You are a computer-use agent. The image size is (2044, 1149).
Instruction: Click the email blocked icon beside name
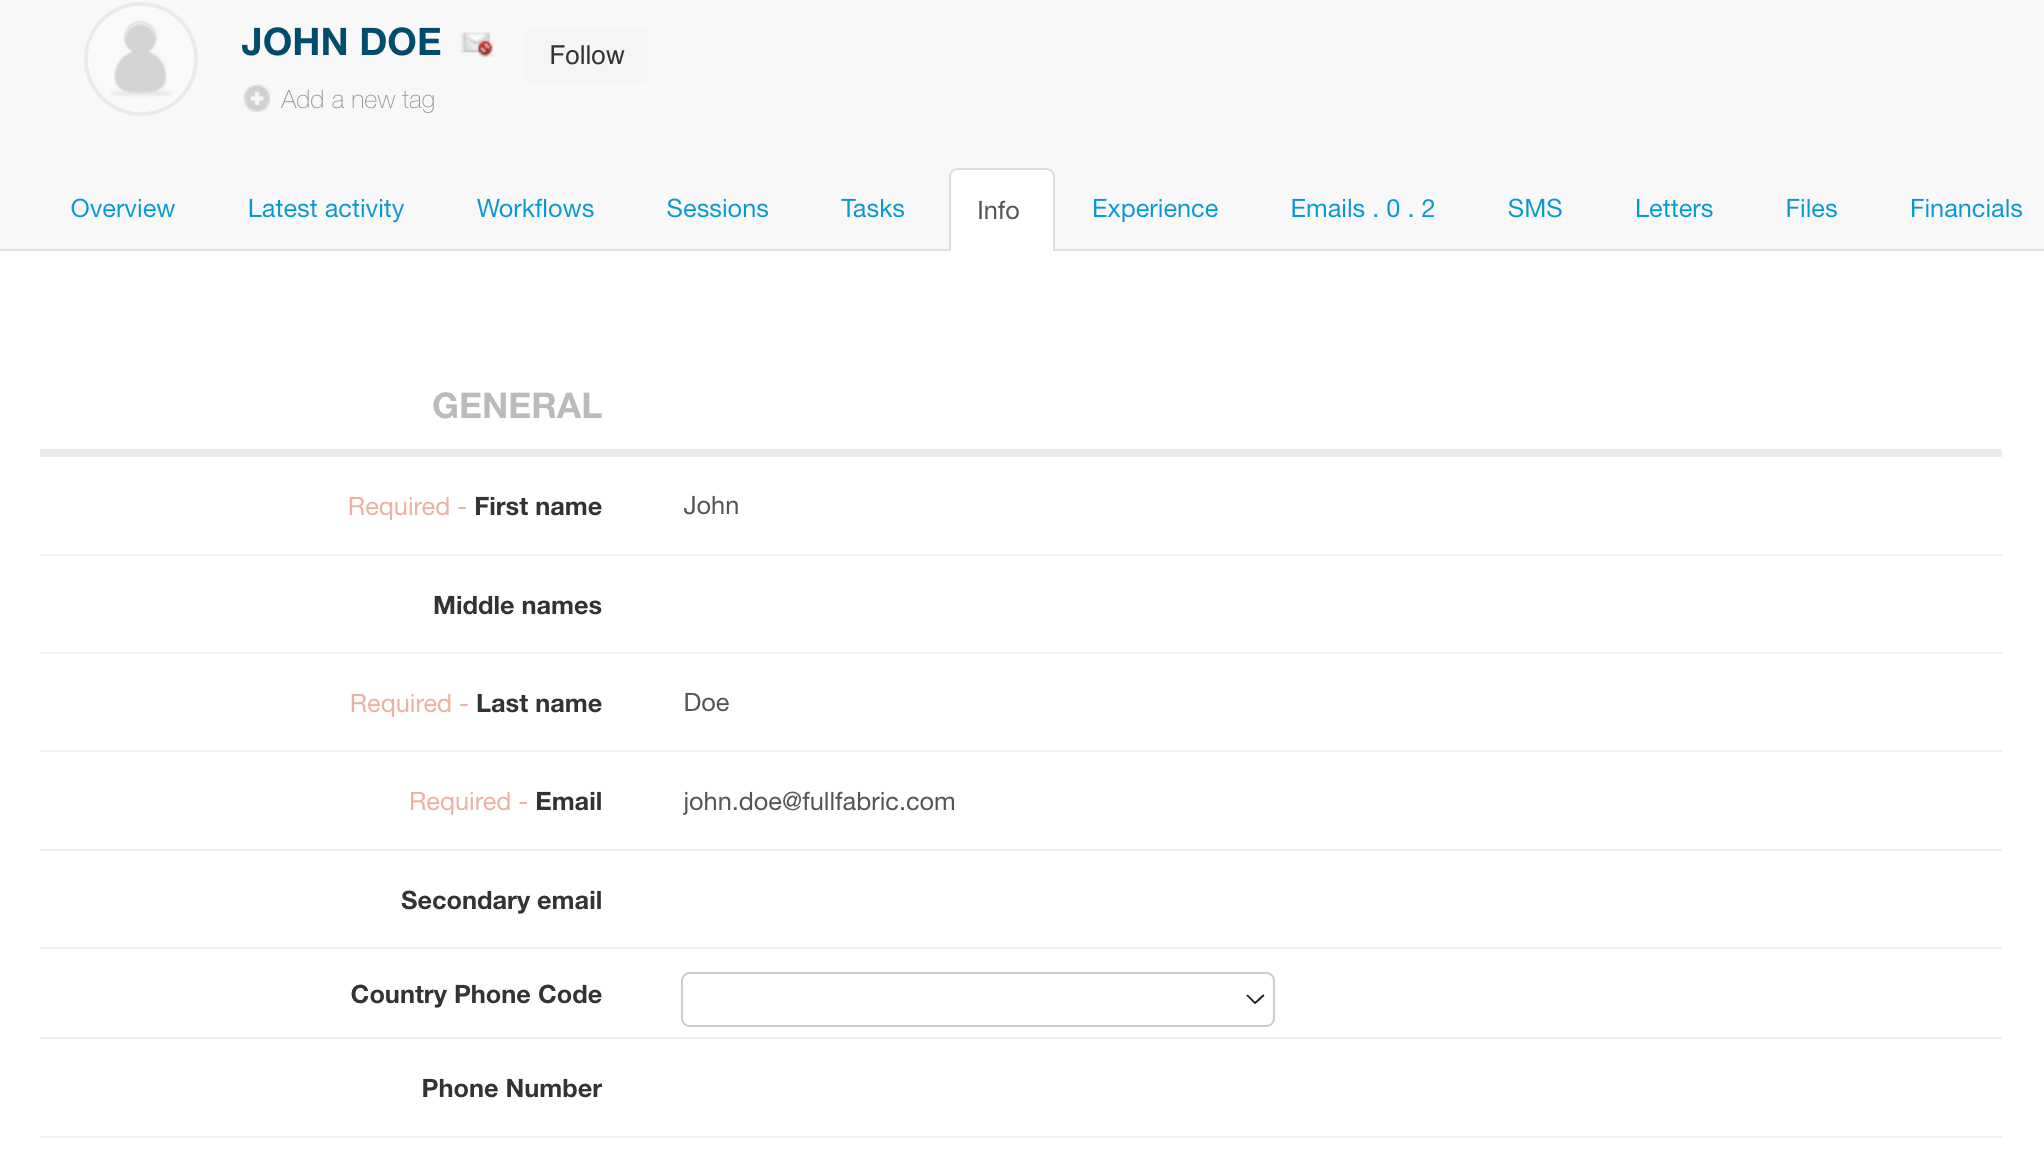(477, 44)
